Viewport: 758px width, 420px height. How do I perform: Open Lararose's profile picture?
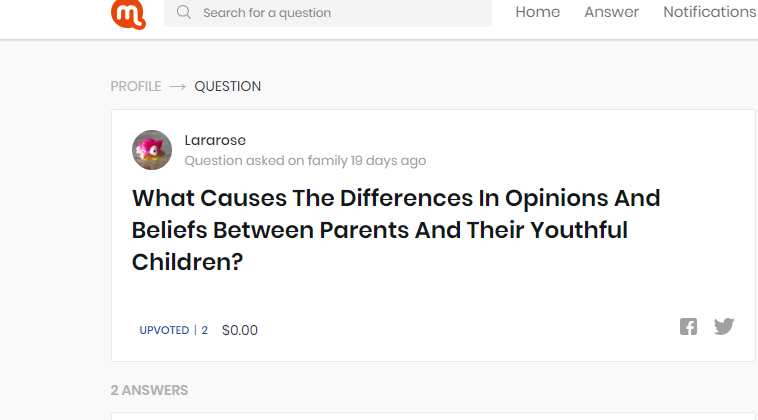coord(152,150)
